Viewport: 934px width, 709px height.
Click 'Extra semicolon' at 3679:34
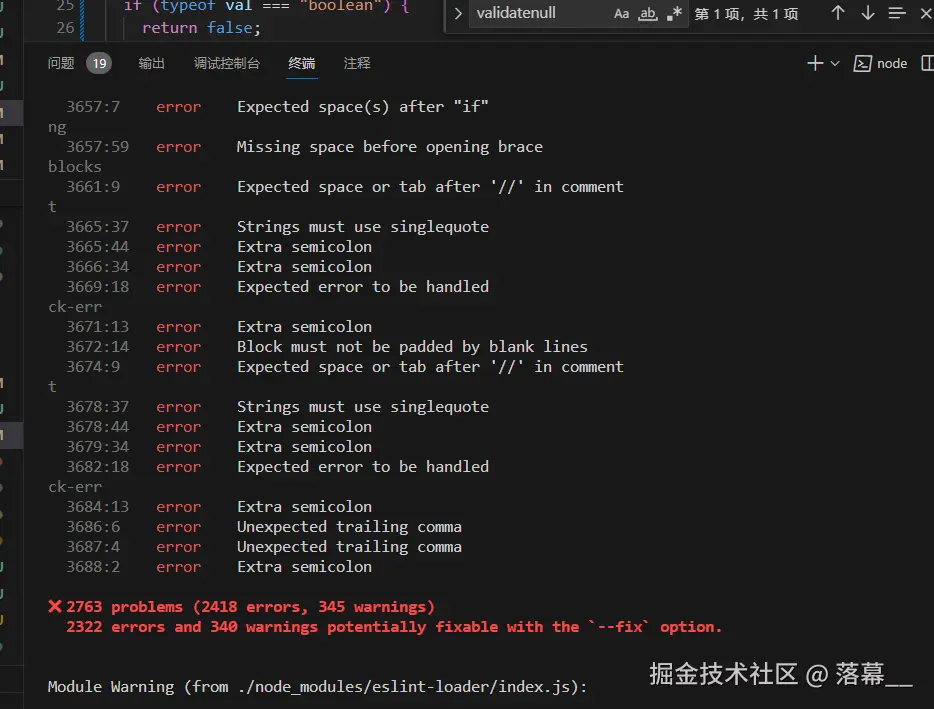coord(304,446)
